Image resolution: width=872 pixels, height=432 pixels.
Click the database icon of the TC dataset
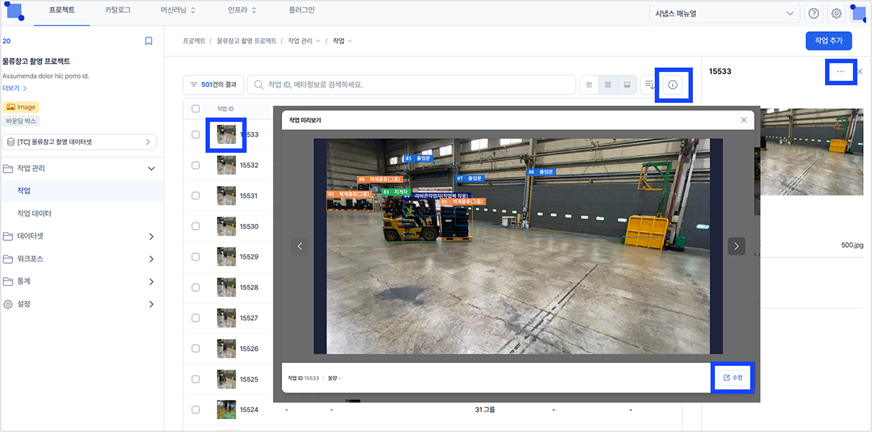pyautogui.click(x=11, y=142)
